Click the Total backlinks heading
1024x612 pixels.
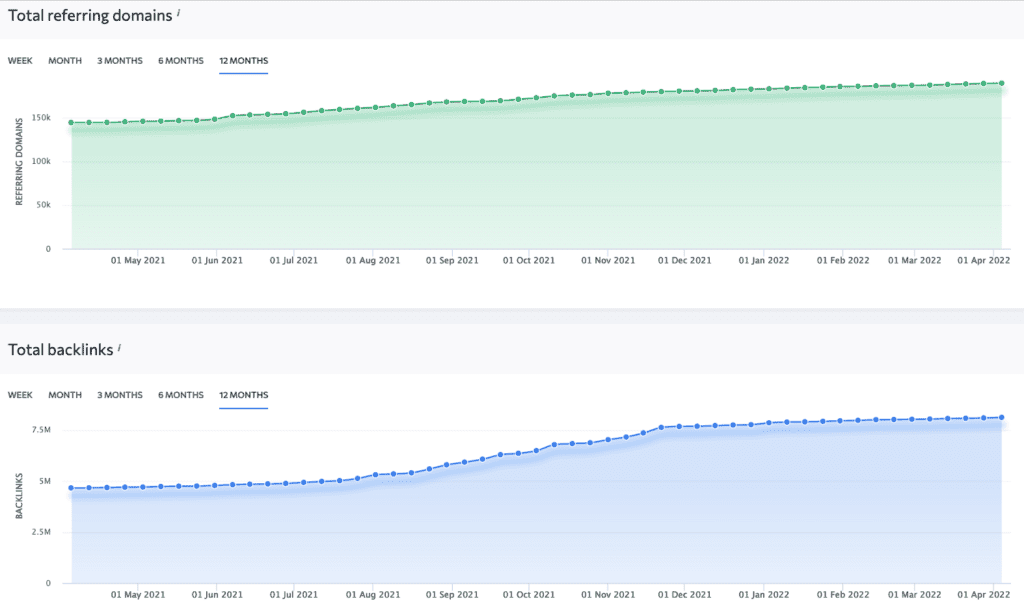tap(59, 350)
